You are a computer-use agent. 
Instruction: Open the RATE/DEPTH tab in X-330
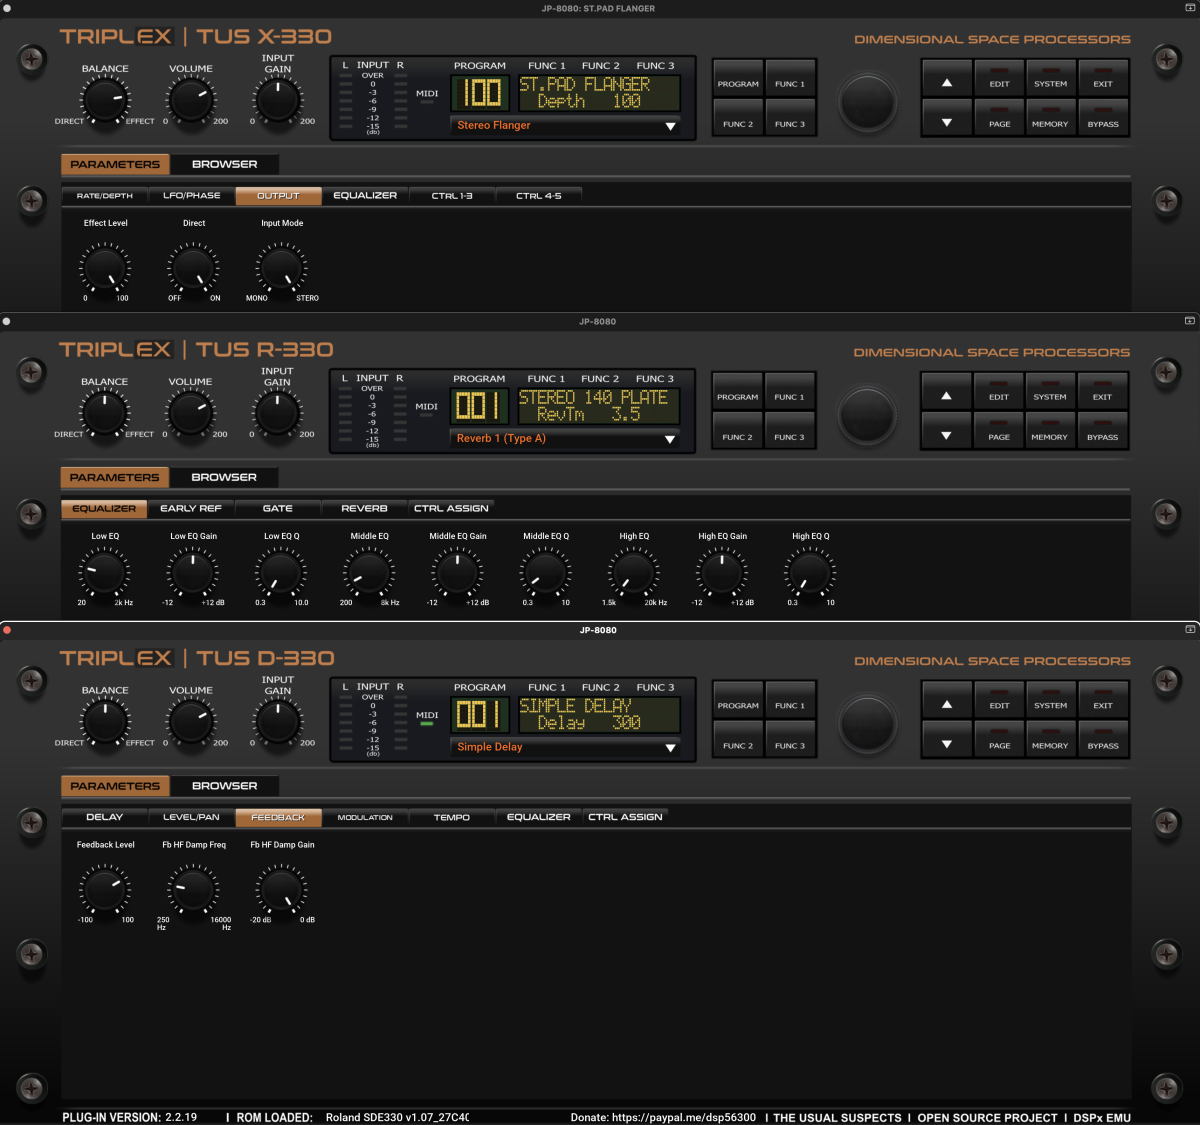point(104,196)
